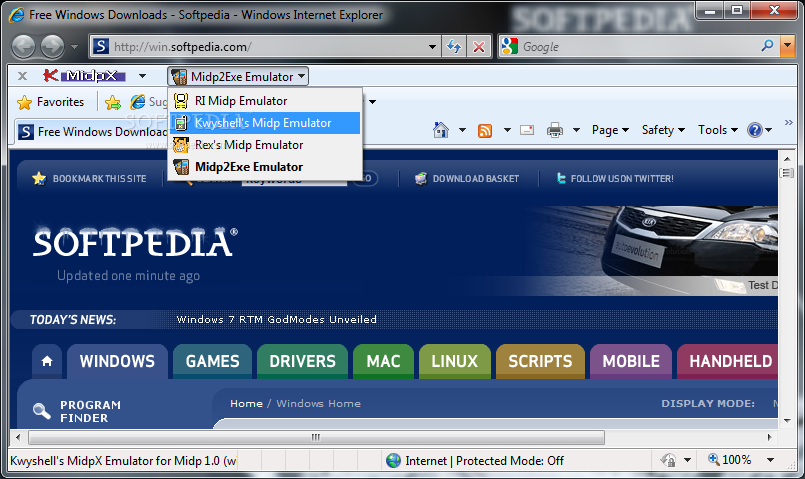Open Windows 7 RTM GodModes Unveiled headline

[x=276, y=319]
